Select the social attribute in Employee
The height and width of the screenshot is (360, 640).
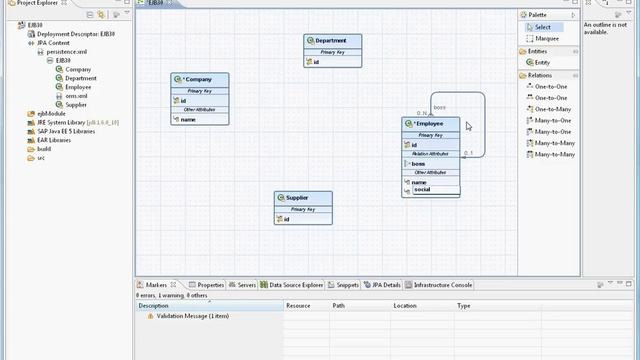click(436, 190)
